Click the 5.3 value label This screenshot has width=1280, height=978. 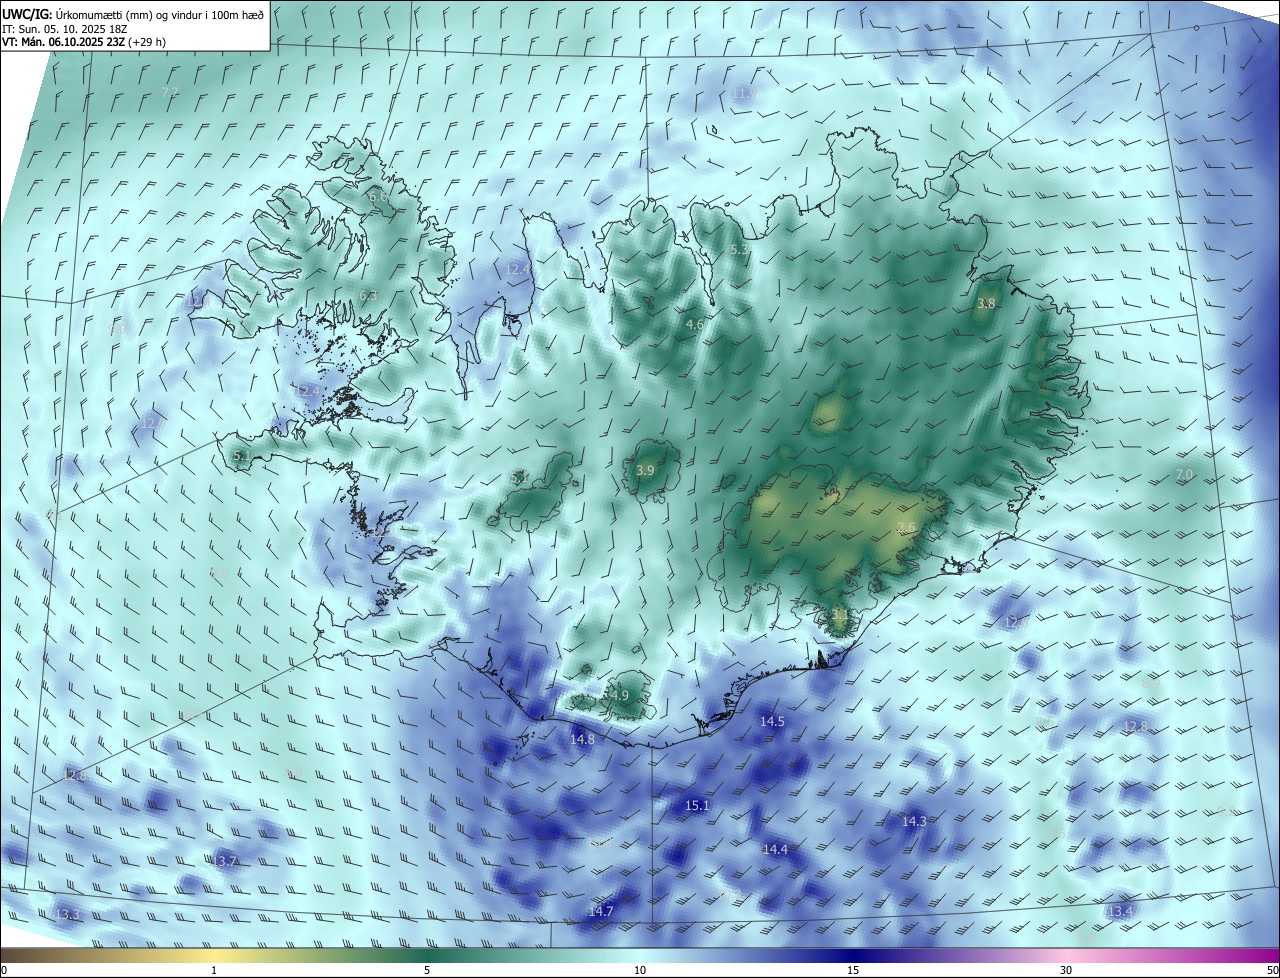tap(739, 249)
